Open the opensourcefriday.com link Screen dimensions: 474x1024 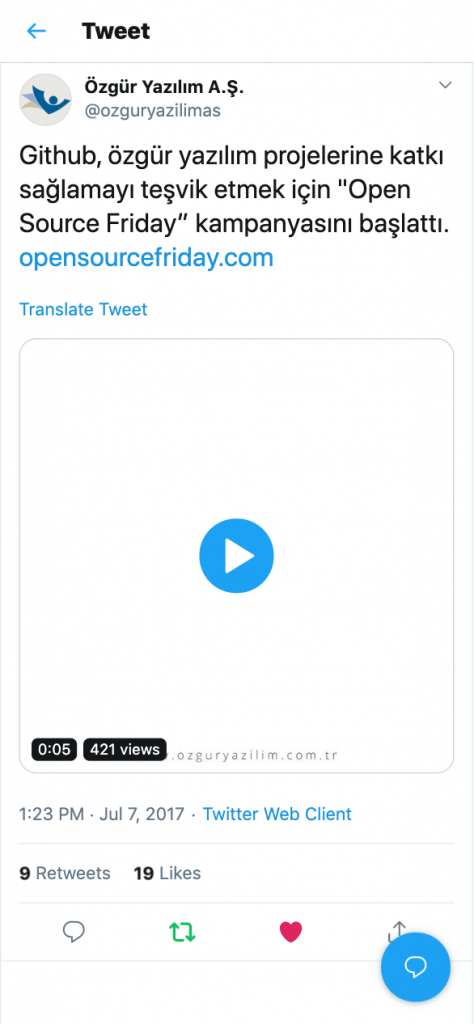(x=146, y=258)
